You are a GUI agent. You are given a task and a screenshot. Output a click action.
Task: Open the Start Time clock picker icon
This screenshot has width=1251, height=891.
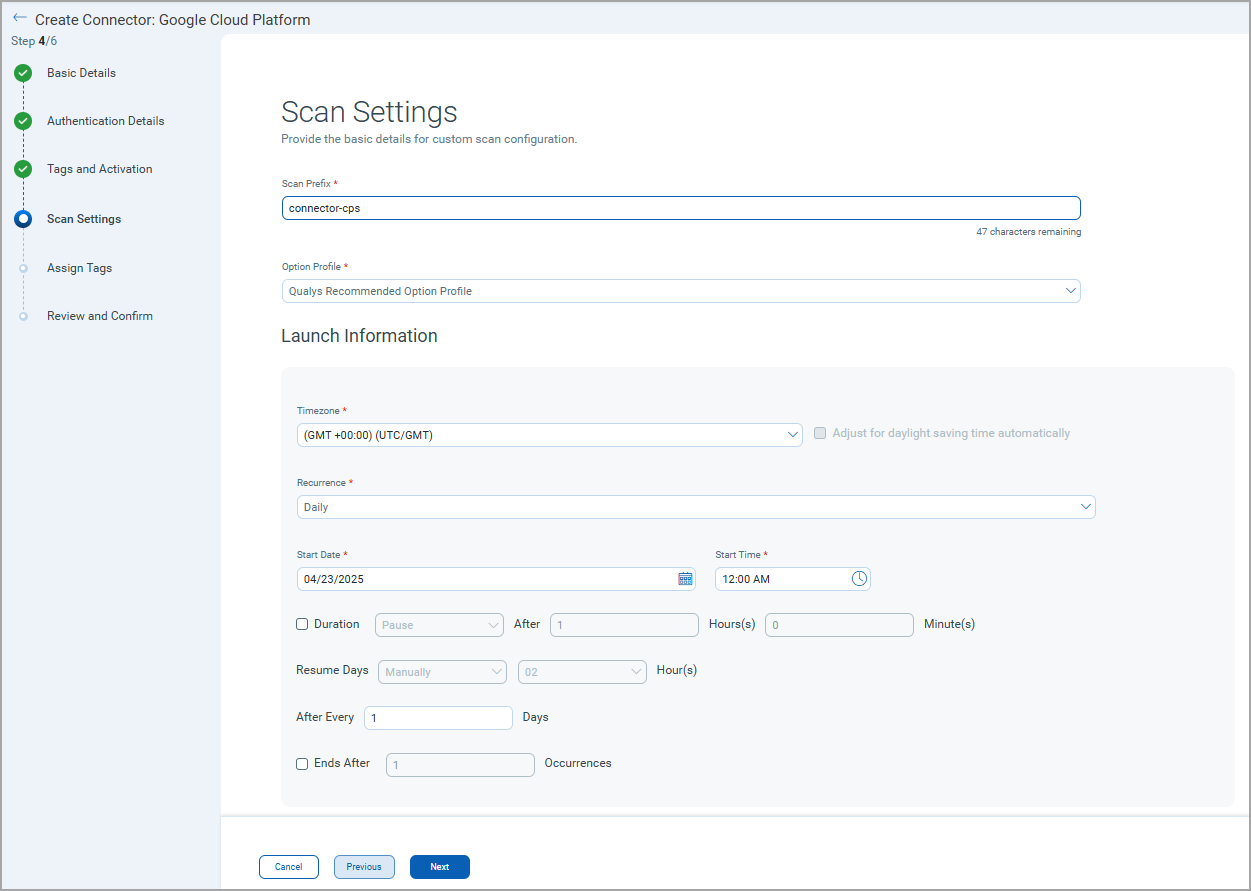(x=859, y=579)
